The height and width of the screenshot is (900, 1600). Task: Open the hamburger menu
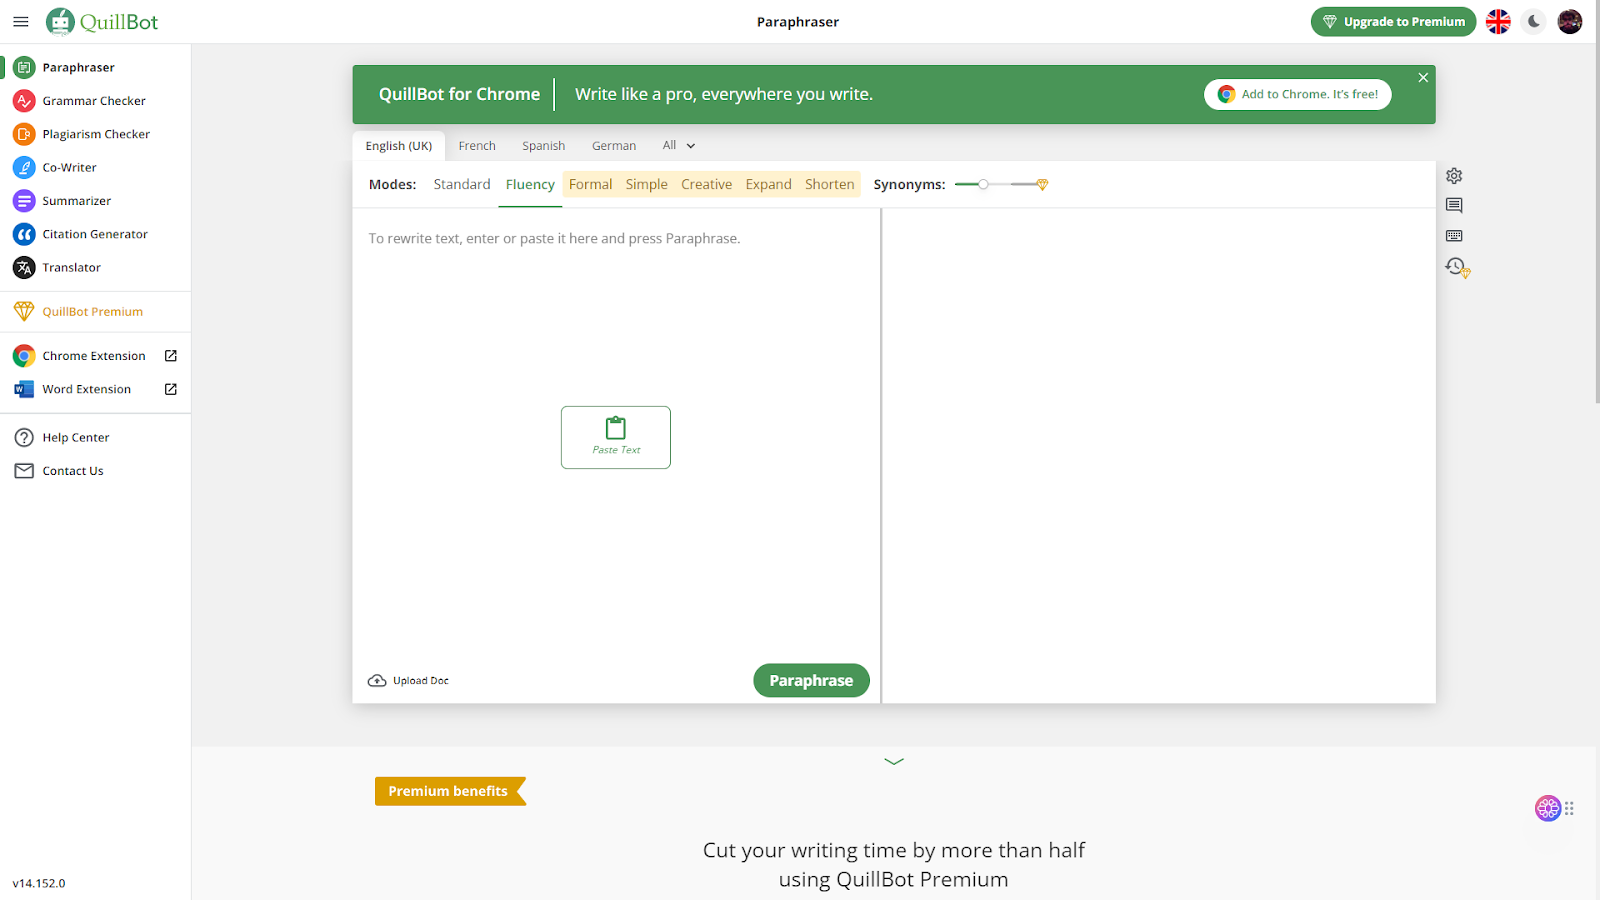(x=21, y=21)
